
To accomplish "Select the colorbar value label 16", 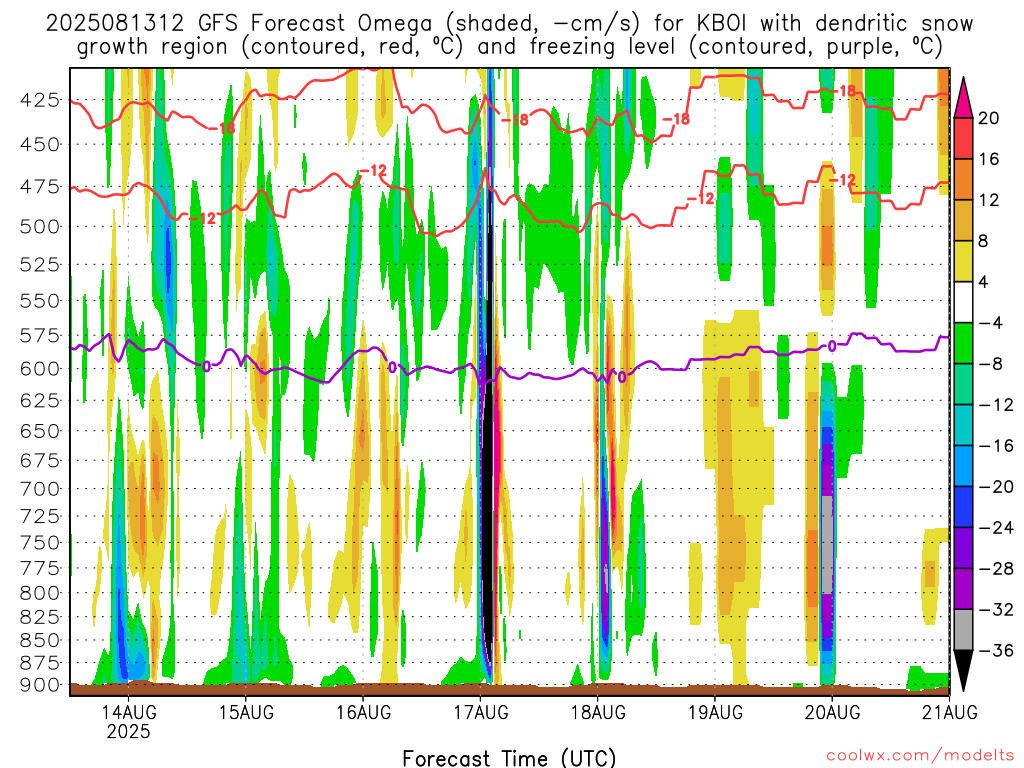I will (989, 159).
